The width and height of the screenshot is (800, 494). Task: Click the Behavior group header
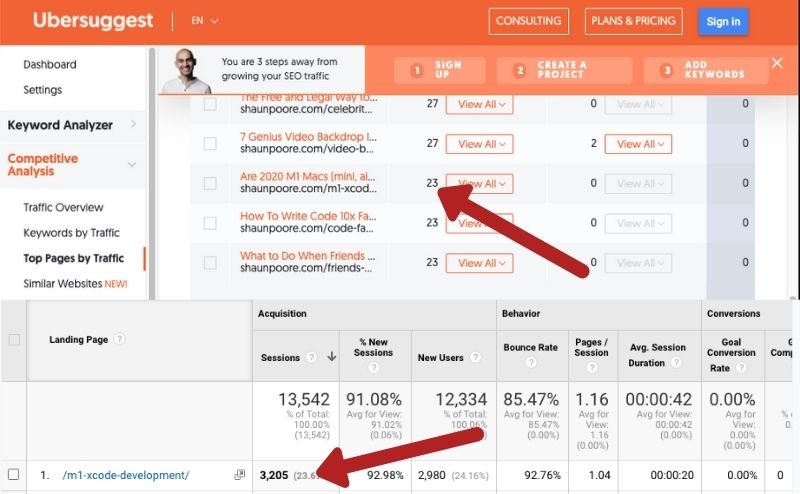521,313
